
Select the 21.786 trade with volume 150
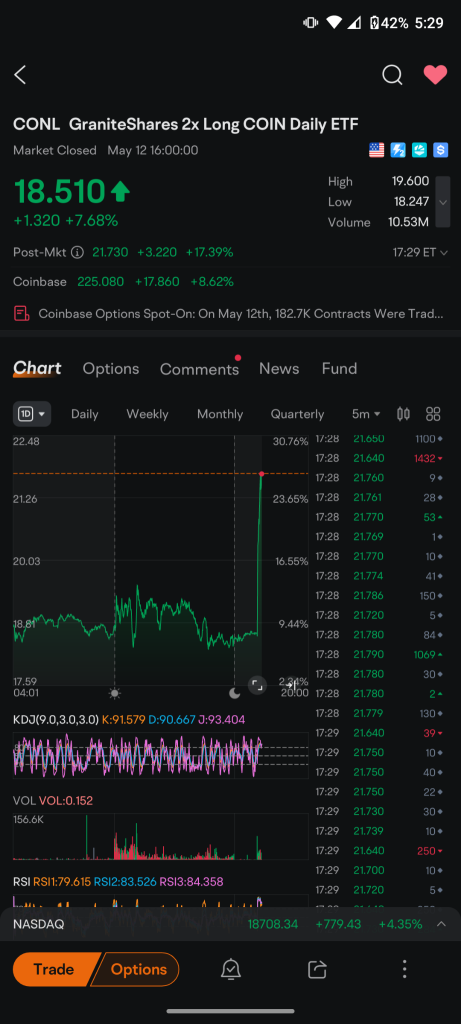(x=379, y=596)
